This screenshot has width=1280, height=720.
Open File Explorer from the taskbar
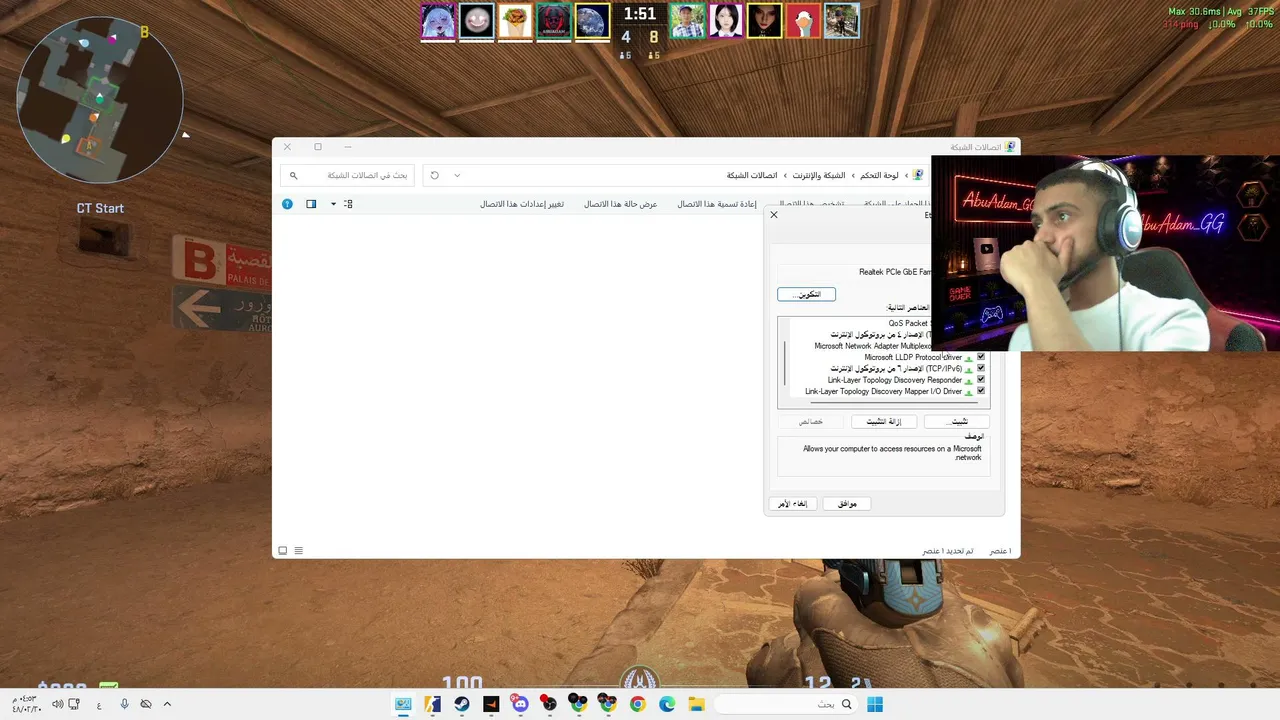(696, 704)
